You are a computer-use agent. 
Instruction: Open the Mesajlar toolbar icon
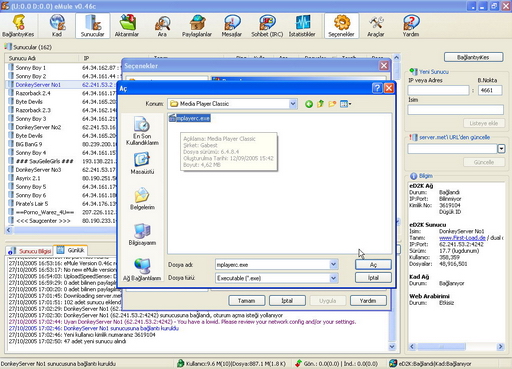(232, 26)
